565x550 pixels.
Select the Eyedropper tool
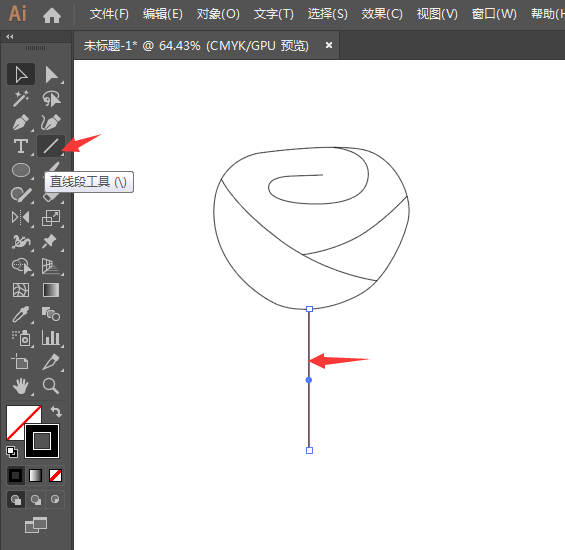21,314
